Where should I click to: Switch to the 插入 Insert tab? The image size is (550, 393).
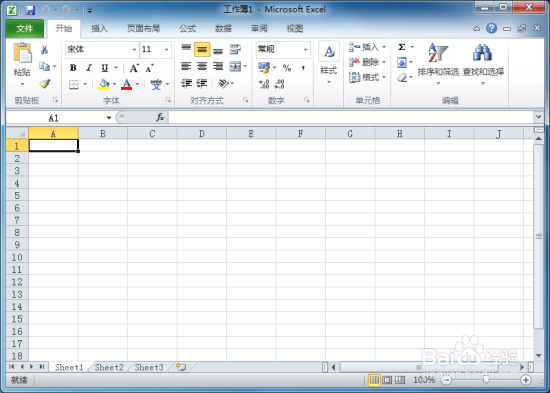[99, 28]
